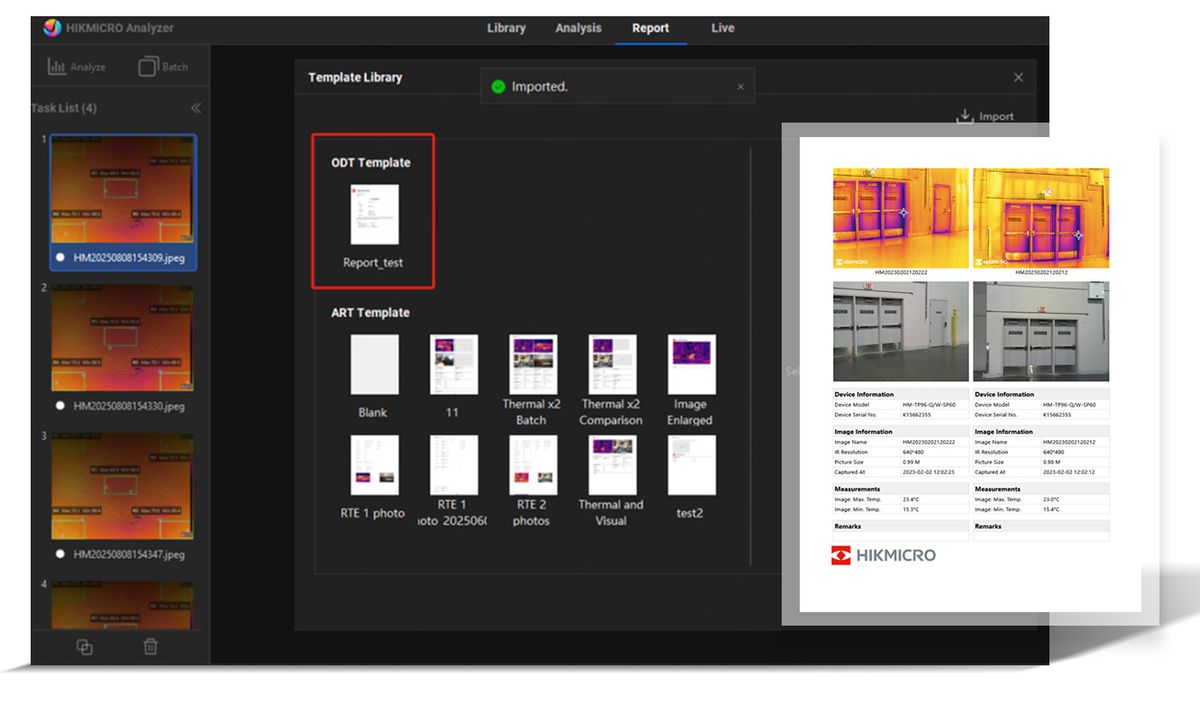The width and height of the screenshot is (1200, 714).
Task: Pick the Thermal and Visual template
Action: tap(611, 466)
